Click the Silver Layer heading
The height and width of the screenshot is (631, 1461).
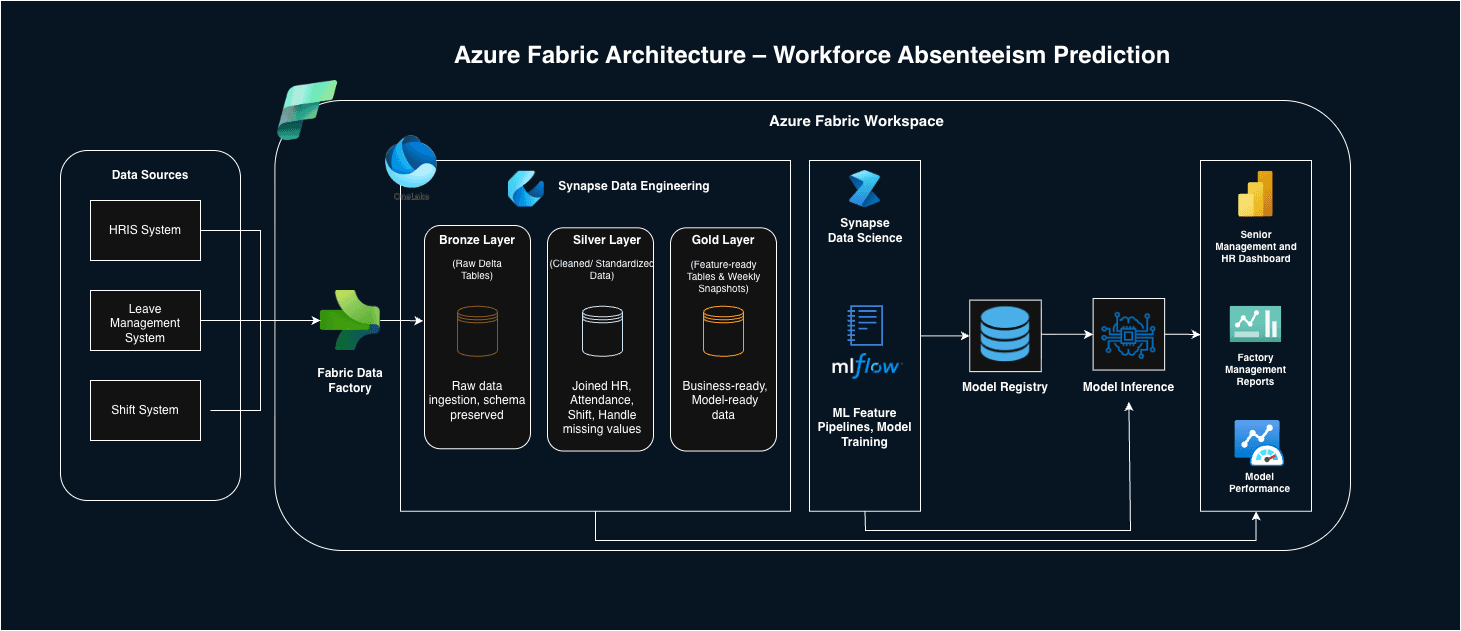point(607,240)
